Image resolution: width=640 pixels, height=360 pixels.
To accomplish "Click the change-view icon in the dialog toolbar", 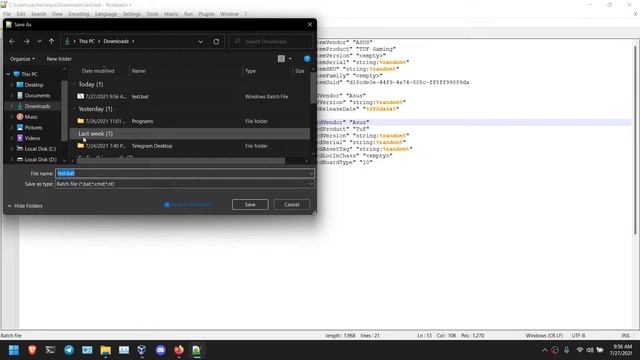I will [x=281, y=59].
